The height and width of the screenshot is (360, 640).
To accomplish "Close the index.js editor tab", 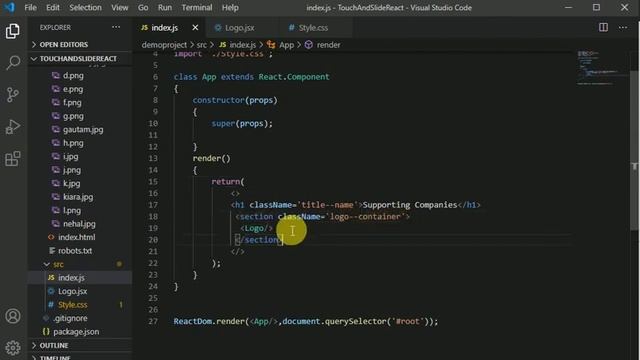I will pyautogui.click(x=195, y=27).
